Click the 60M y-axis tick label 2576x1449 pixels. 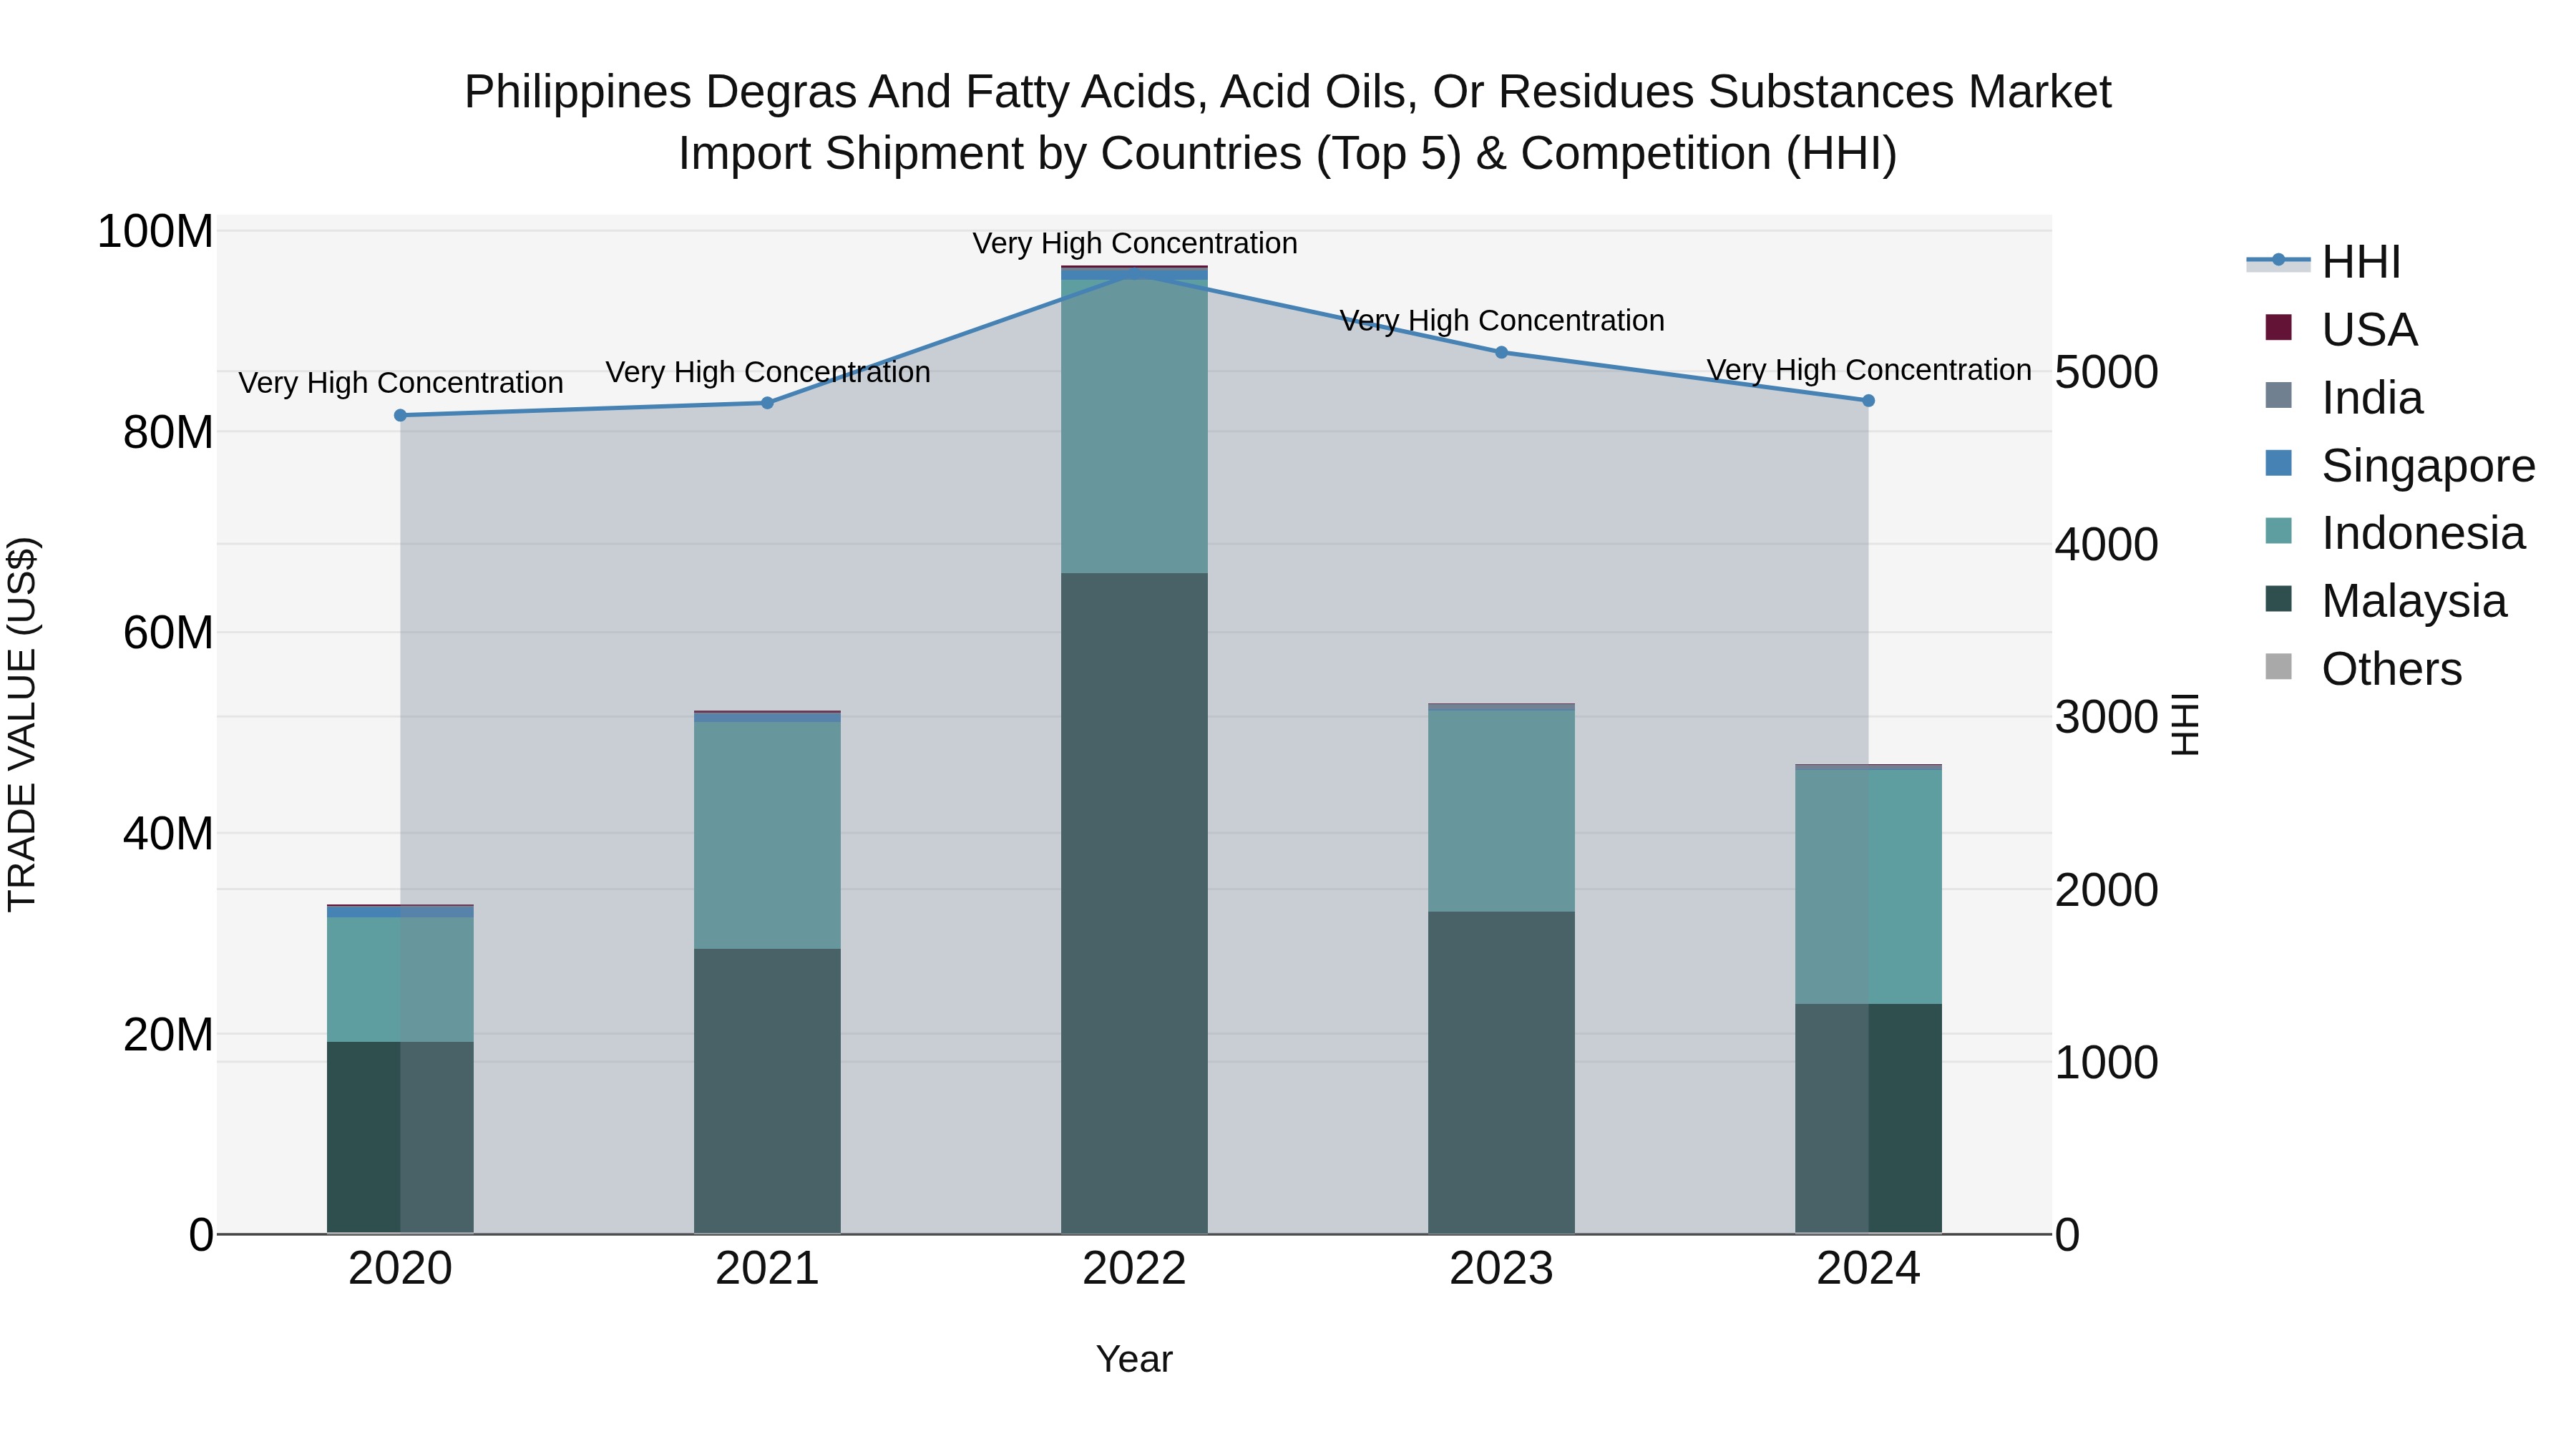click(168, 633)
